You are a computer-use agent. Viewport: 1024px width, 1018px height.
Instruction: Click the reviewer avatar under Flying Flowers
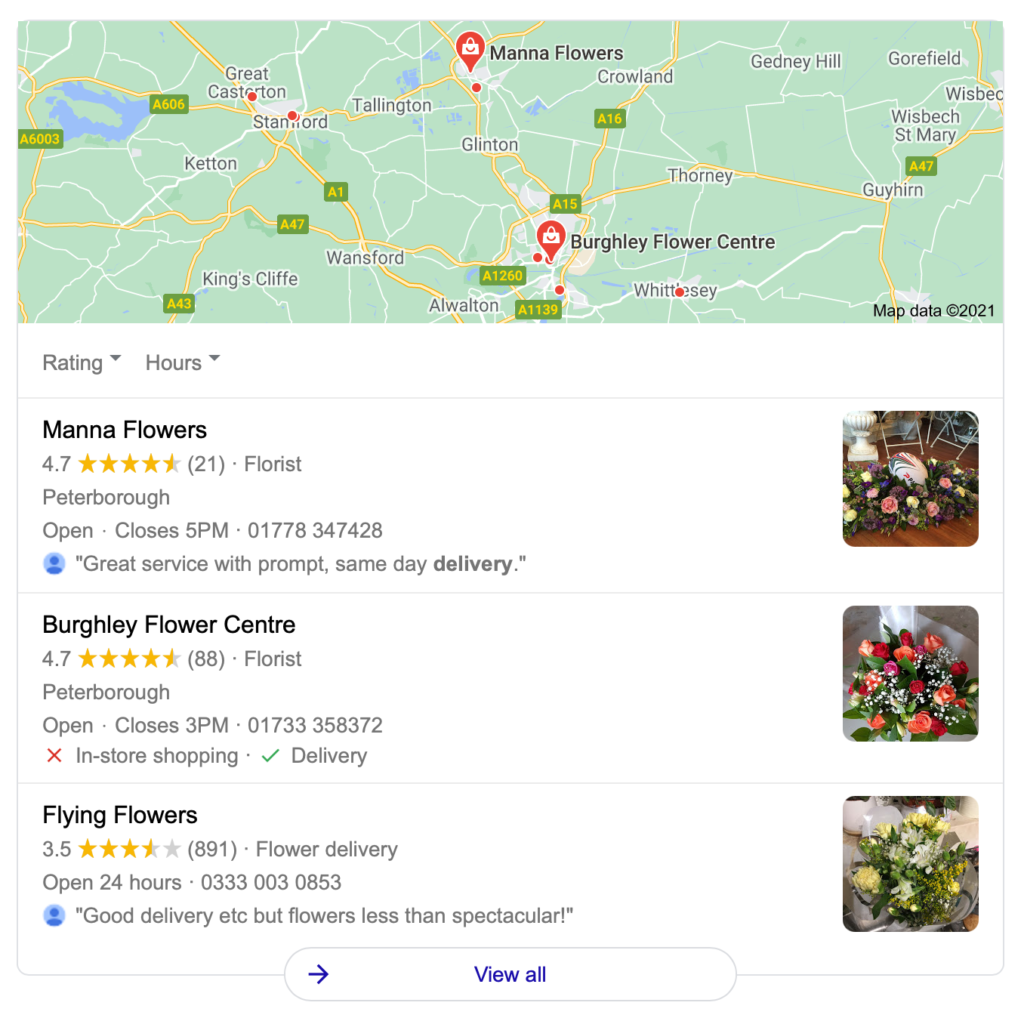(x=54, y=915)
